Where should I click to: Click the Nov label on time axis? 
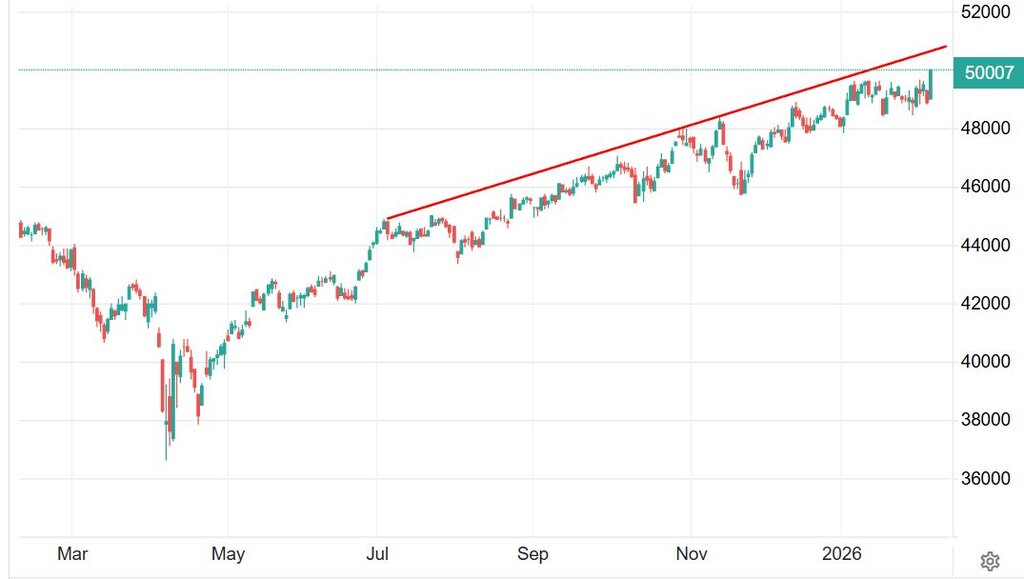[691, 553]
